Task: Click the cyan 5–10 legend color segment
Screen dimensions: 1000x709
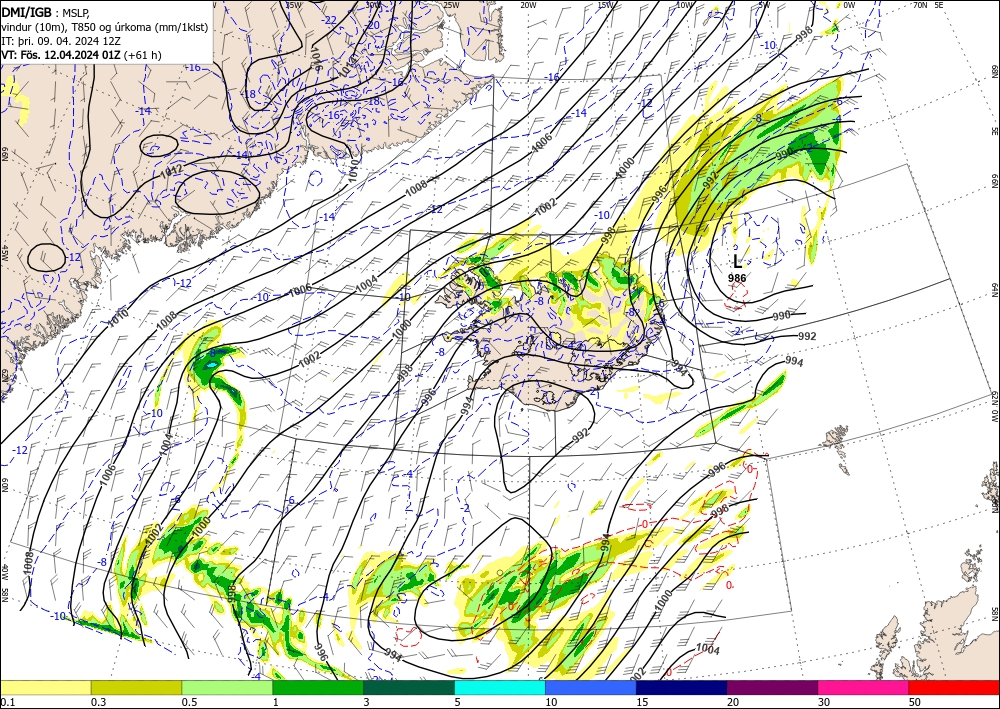Action: tap(500, 687)
